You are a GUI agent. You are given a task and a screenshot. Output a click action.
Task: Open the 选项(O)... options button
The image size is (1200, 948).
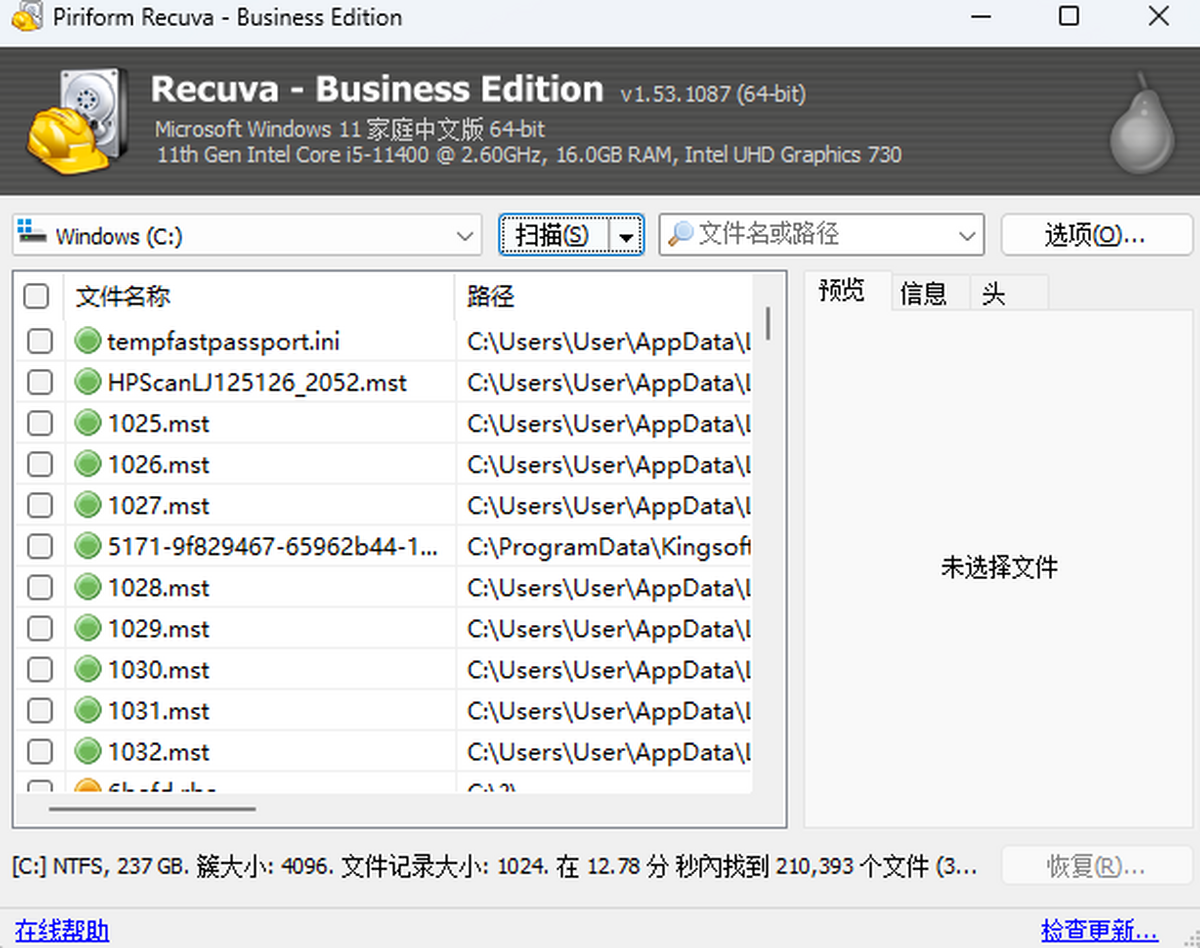tap(1096, 235)
